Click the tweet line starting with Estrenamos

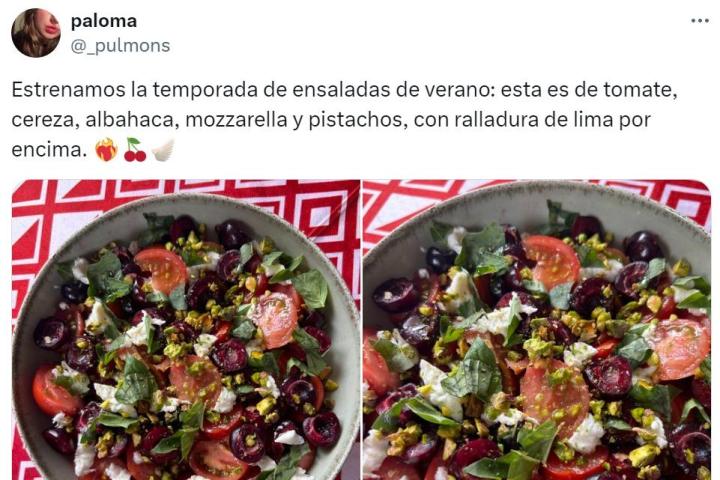pyautogui.click(x=344, y=90)
